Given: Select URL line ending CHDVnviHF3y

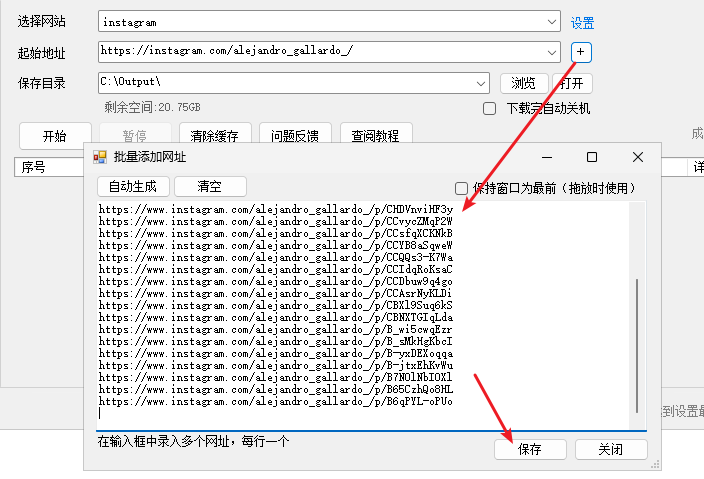Looking at the screenshot, I should coord(276,209).
